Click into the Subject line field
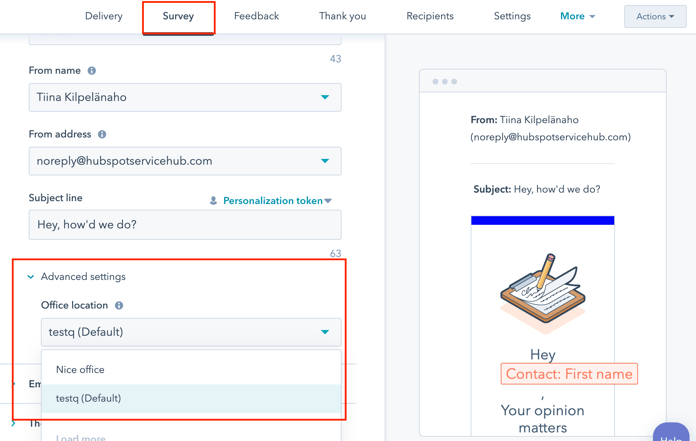Viewport: 696px width, 441px height. coord(185,225)
